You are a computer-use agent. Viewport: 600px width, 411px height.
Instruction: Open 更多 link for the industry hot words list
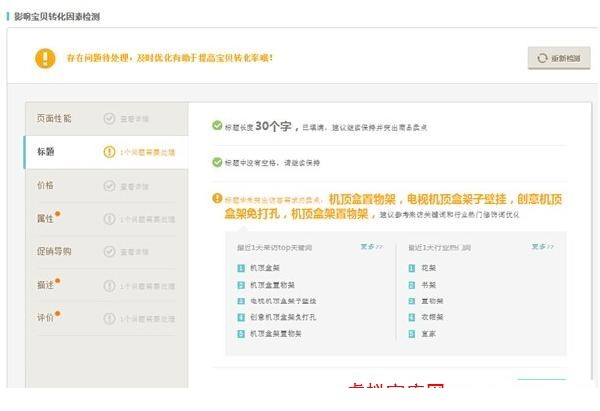pos(543,247)
